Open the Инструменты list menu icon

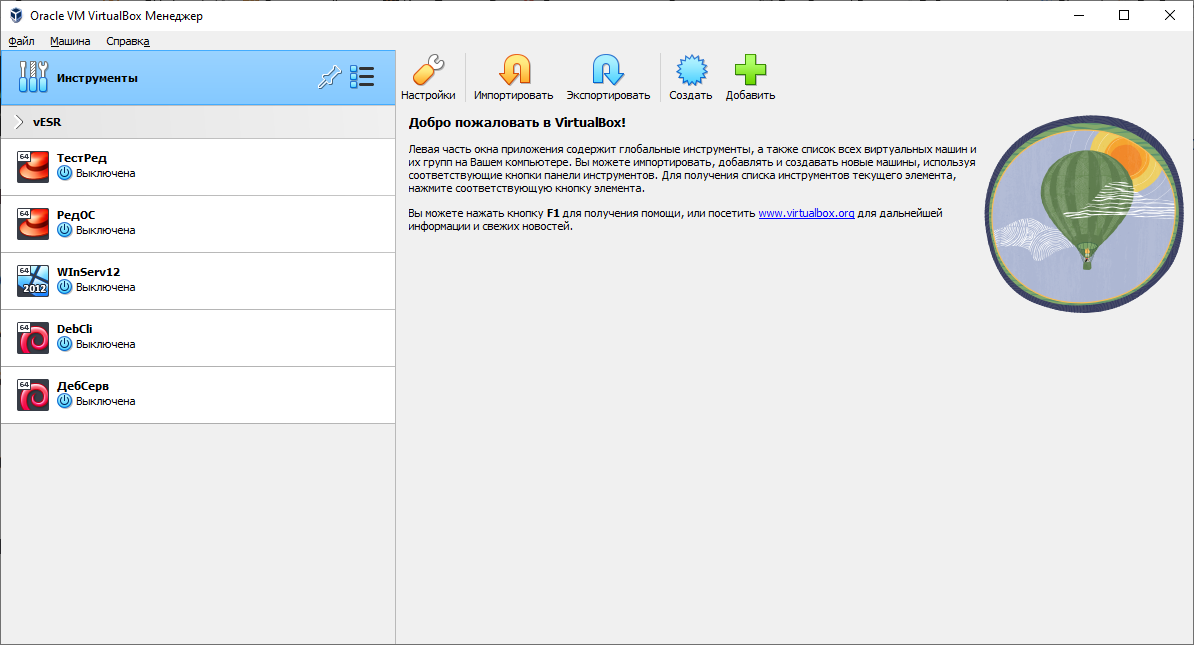coord(362,77)
